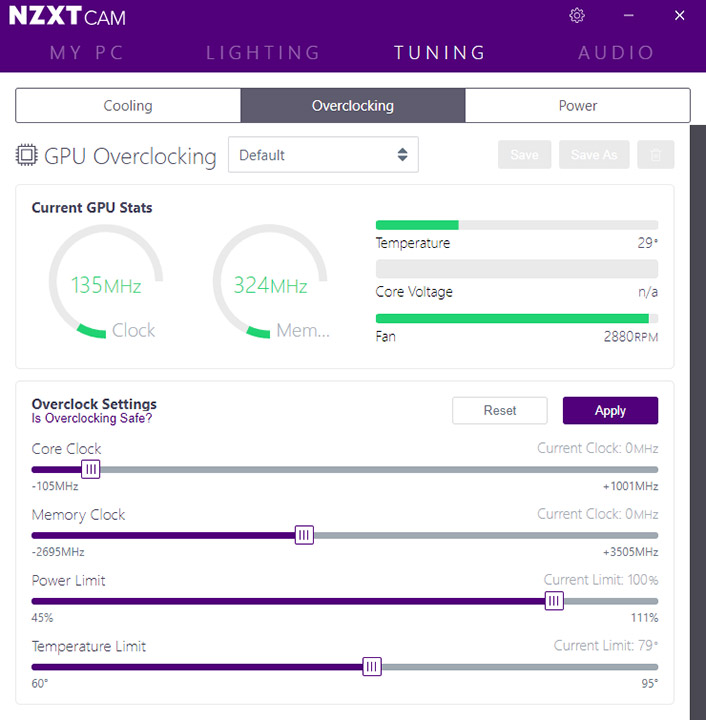This screenshot has height=720, width=706.
Task: Click the -105MHz core clock minimum label
Action: tap(55, 486)
